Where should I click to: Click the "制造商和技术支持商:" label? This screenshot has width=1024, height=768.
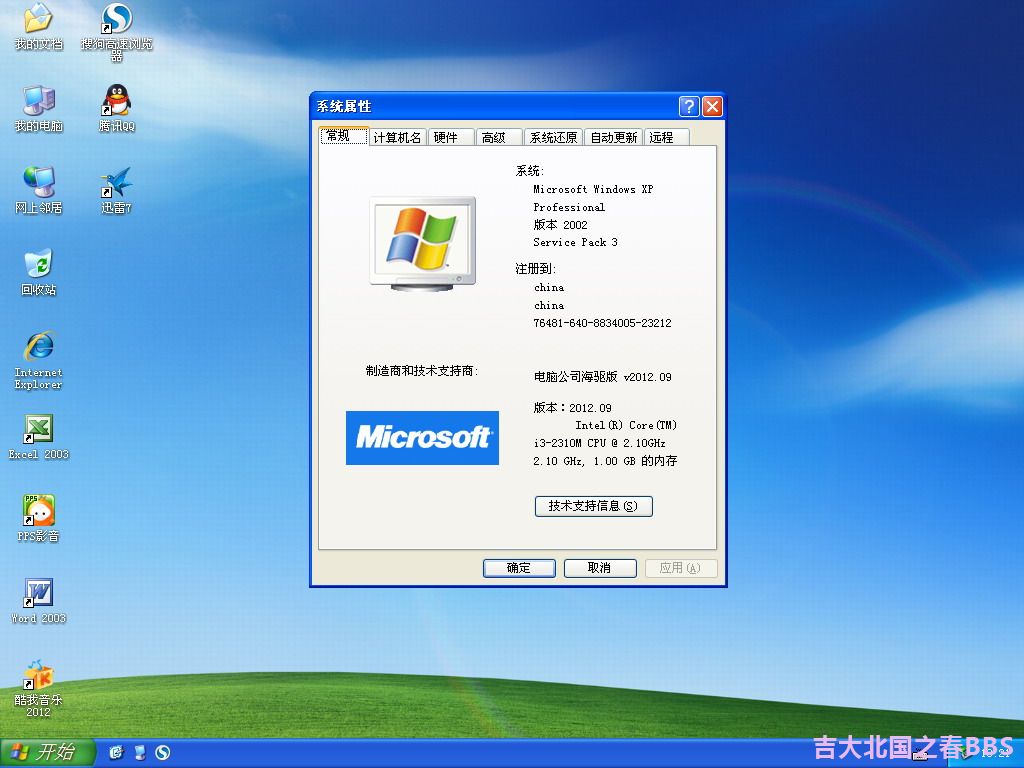[x=422, y=371]
